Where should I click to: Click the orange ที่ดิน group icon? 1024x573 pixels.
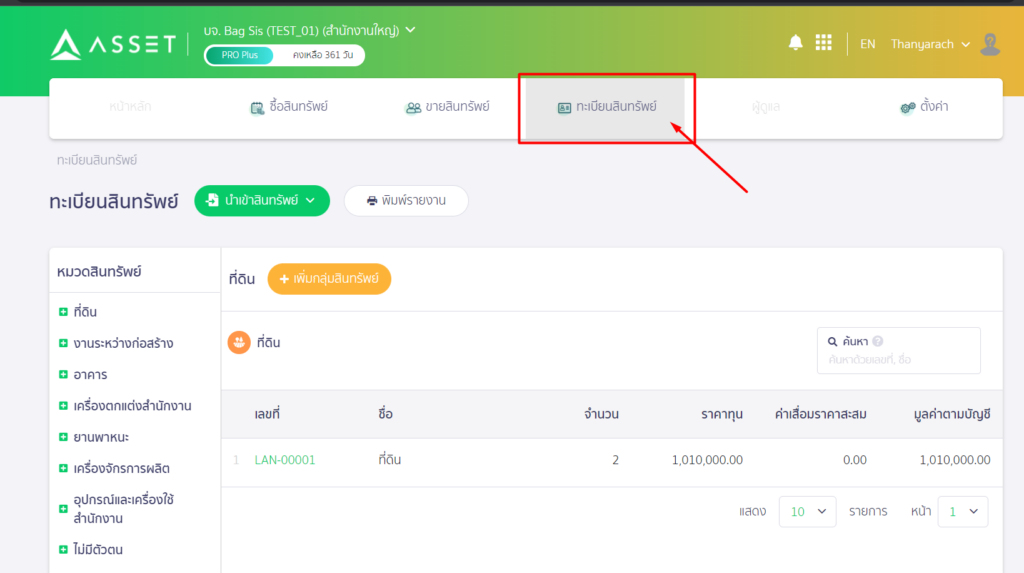(239, 342)
